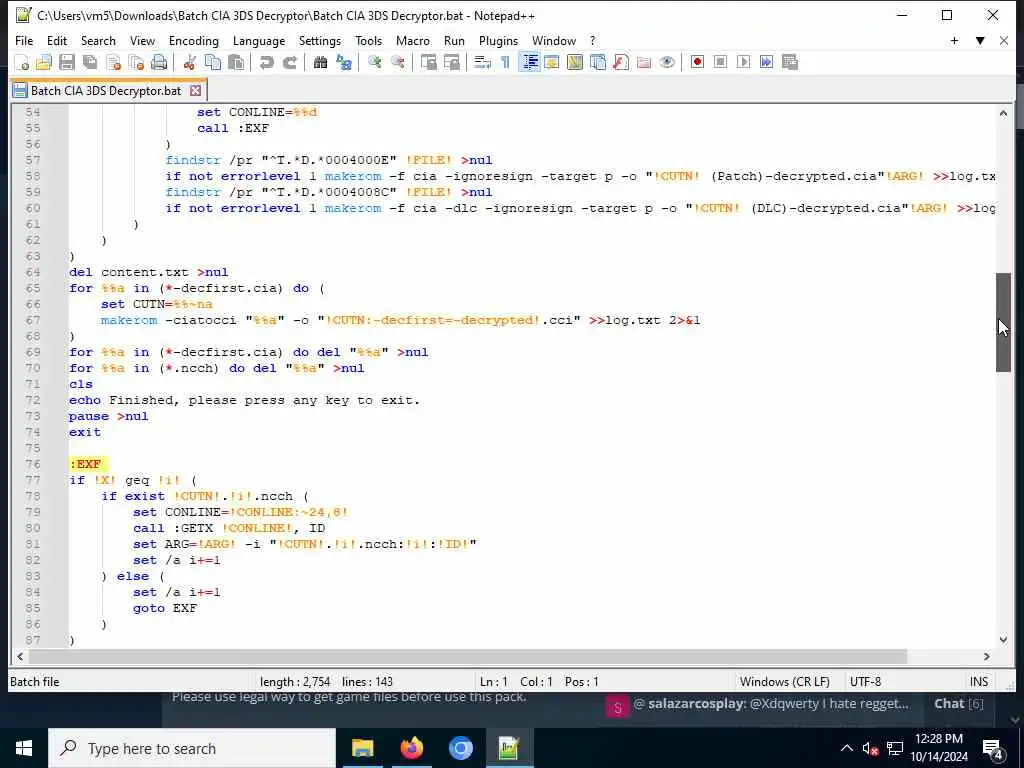Open the View menu
The height and width of the screenshot is (768, 1024).
tap(142, 40)
